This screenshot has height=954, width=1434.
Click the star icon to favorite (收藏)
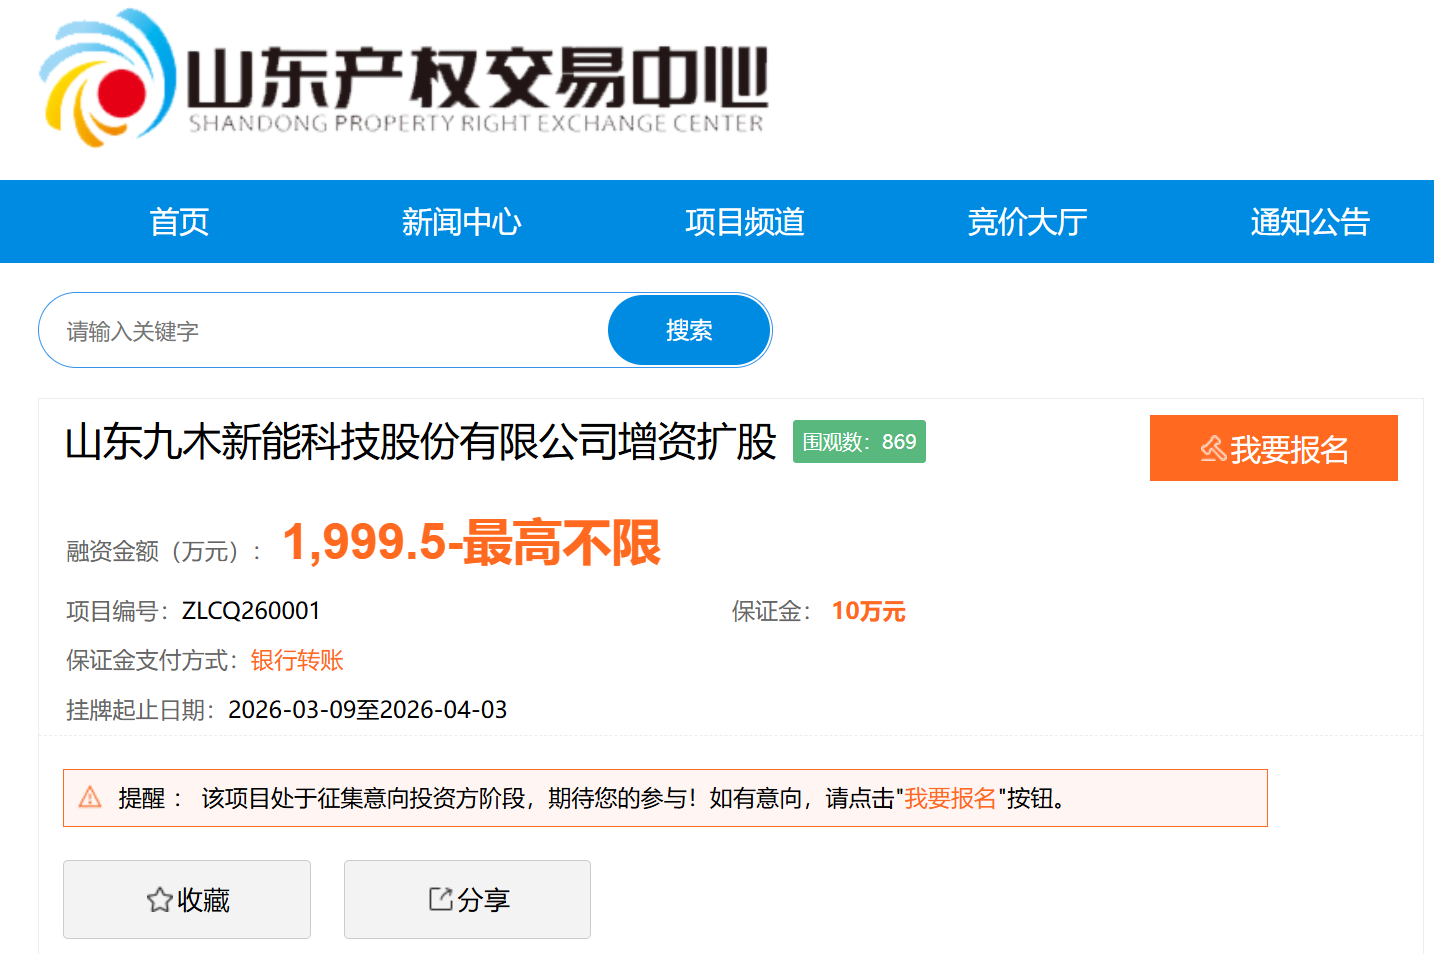(159, 900)
